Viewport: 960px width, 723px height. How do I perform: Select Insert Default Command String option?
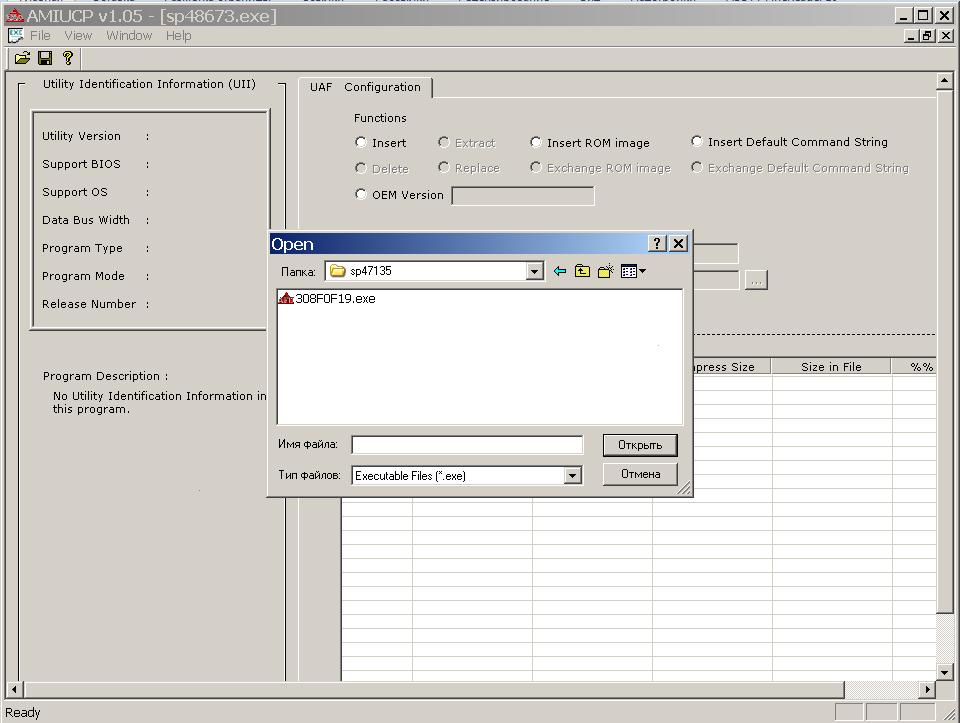click(x=697, y=142)
